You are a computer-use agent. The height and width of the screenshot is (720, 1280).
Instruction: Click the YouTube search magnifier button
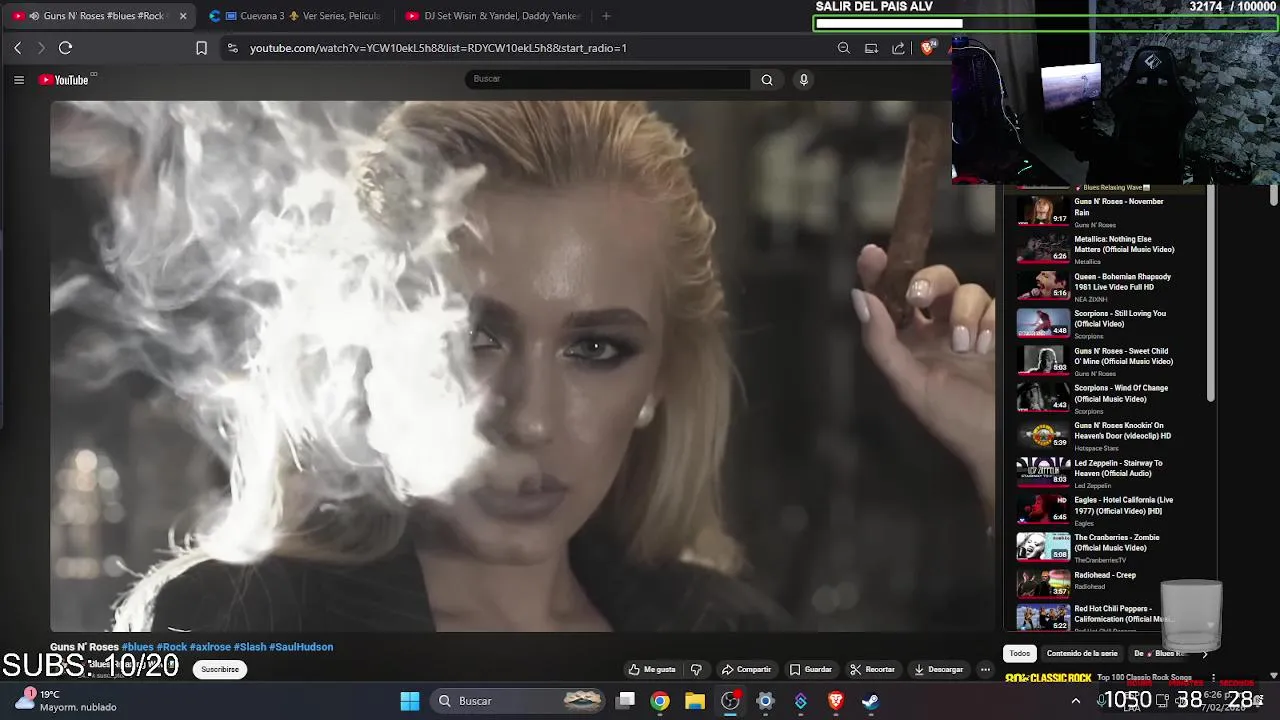click(767, 80)
